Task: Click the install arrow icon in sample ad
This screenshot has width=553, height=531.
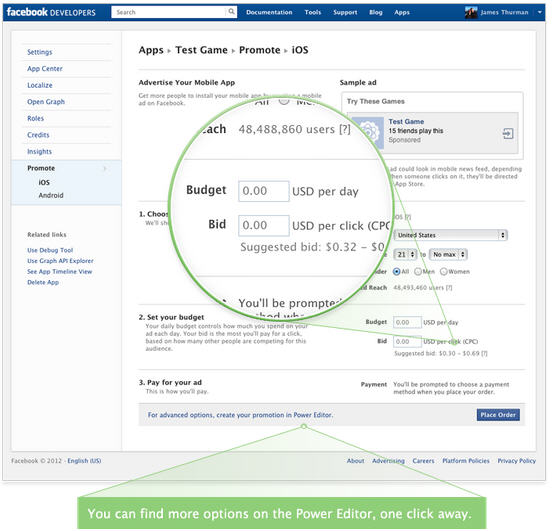Action: coord(508,134)
